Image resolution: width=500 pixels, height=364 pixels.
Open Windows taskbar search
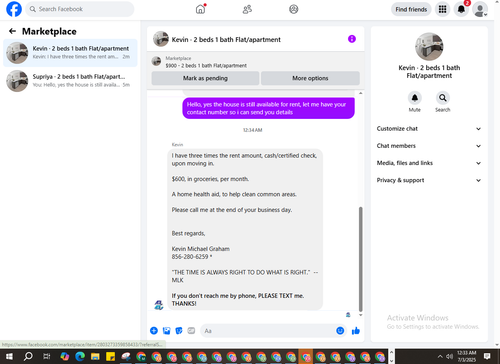(x=28, y=356)
